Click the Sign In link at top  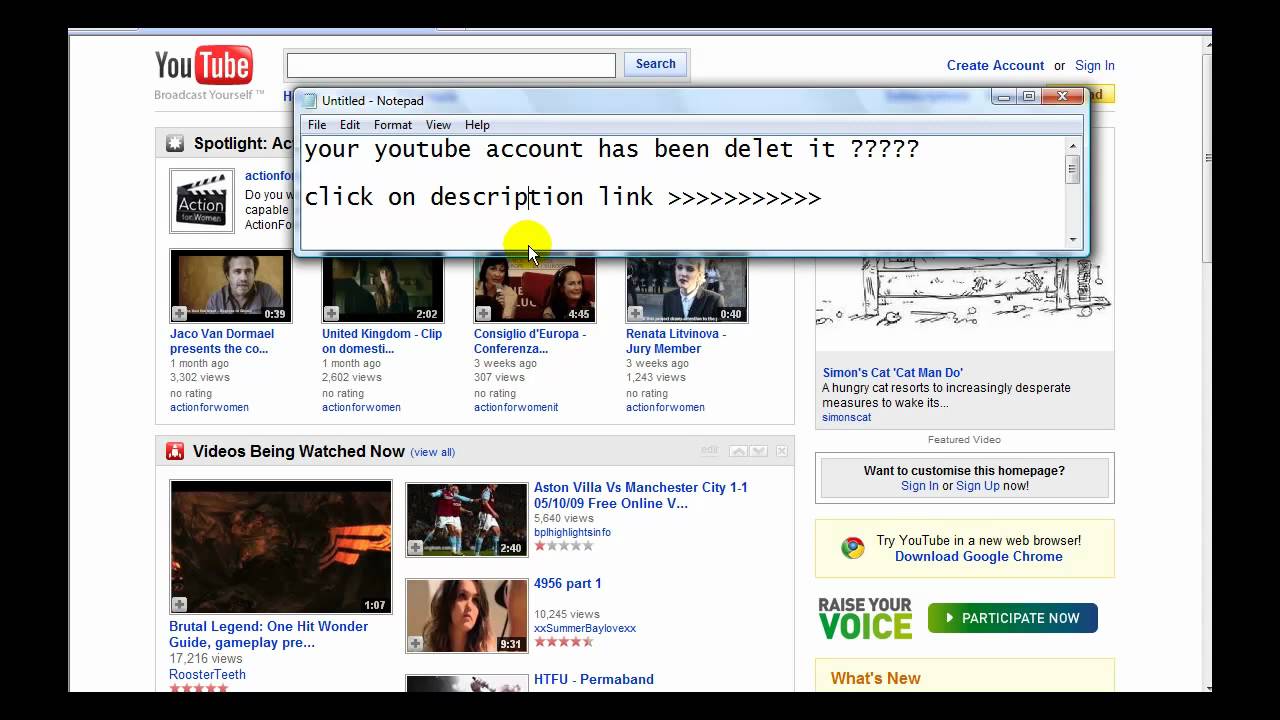pos(1095,65)
